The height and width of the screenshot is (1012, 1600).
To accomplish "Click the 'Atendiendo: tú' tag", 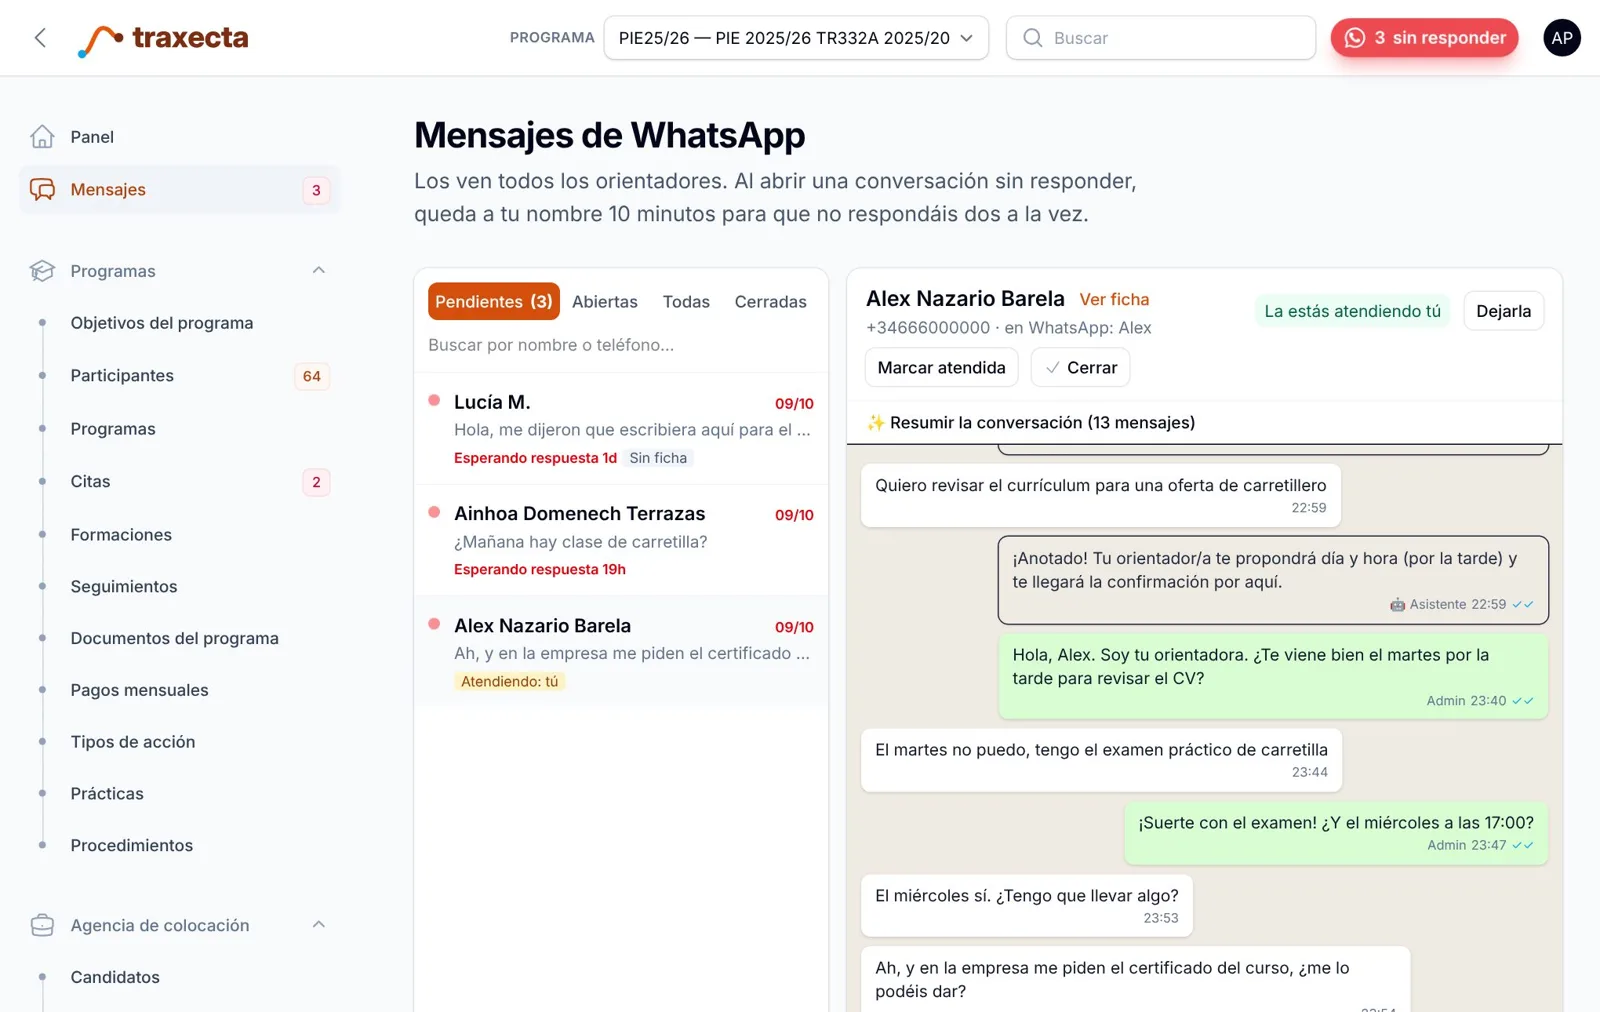I will [510, 682].
